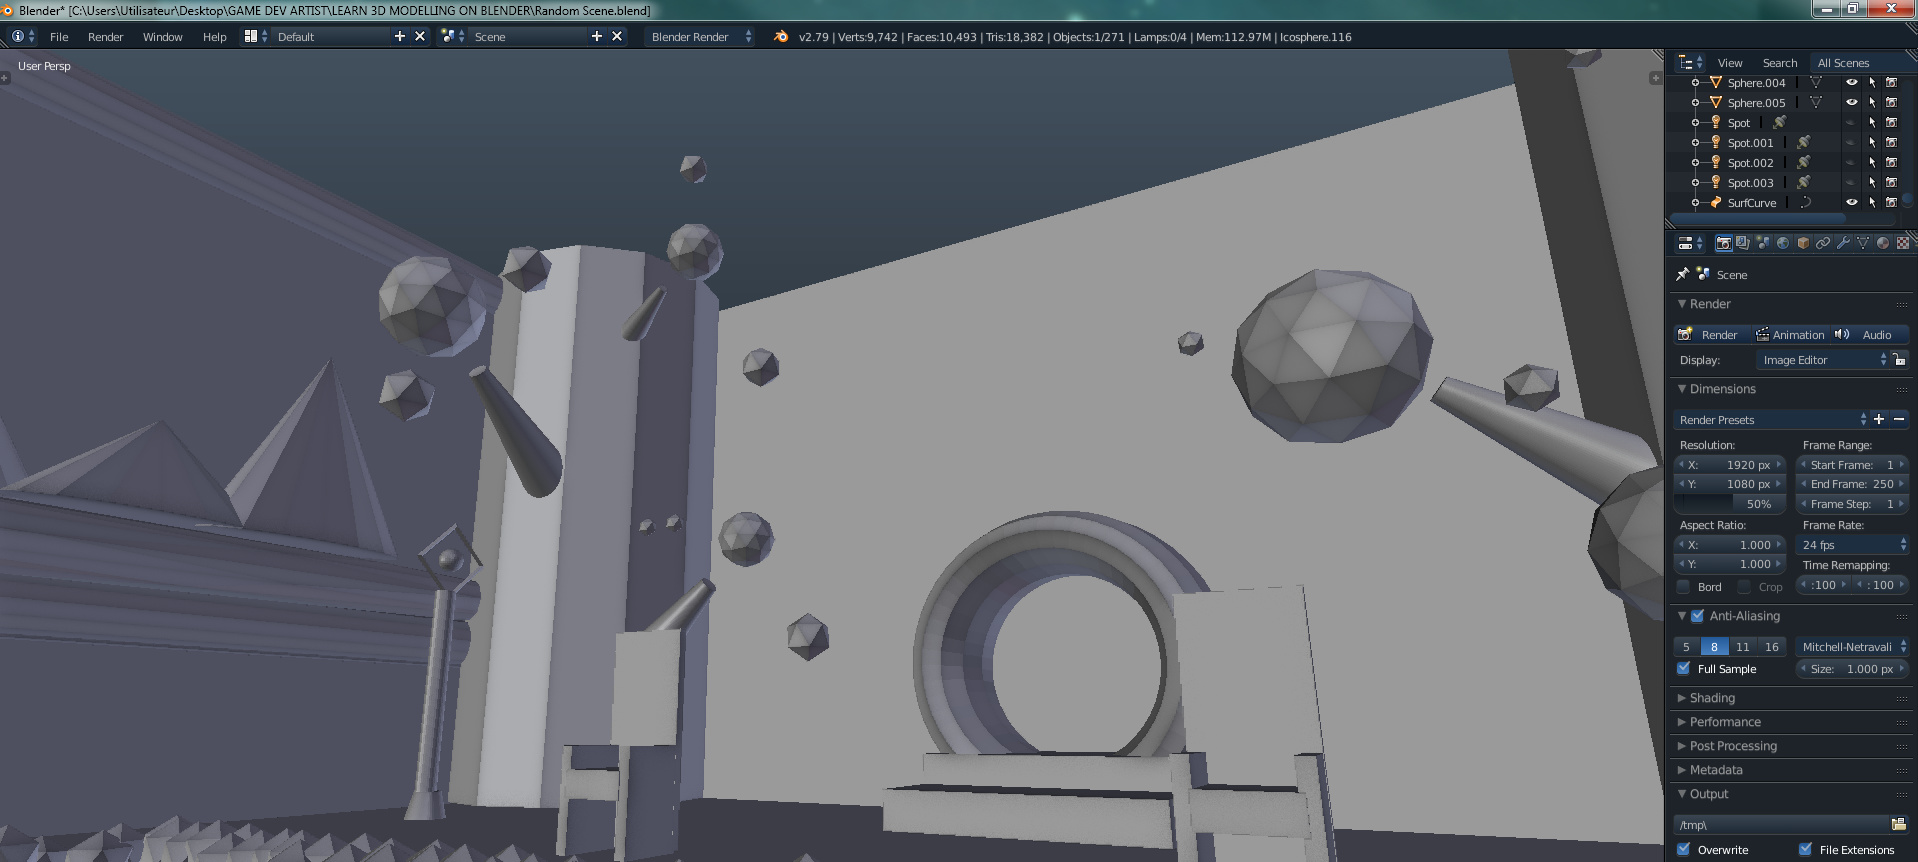
Task: Open the Render properties tab camera icon
Action: pos(1723,243)
